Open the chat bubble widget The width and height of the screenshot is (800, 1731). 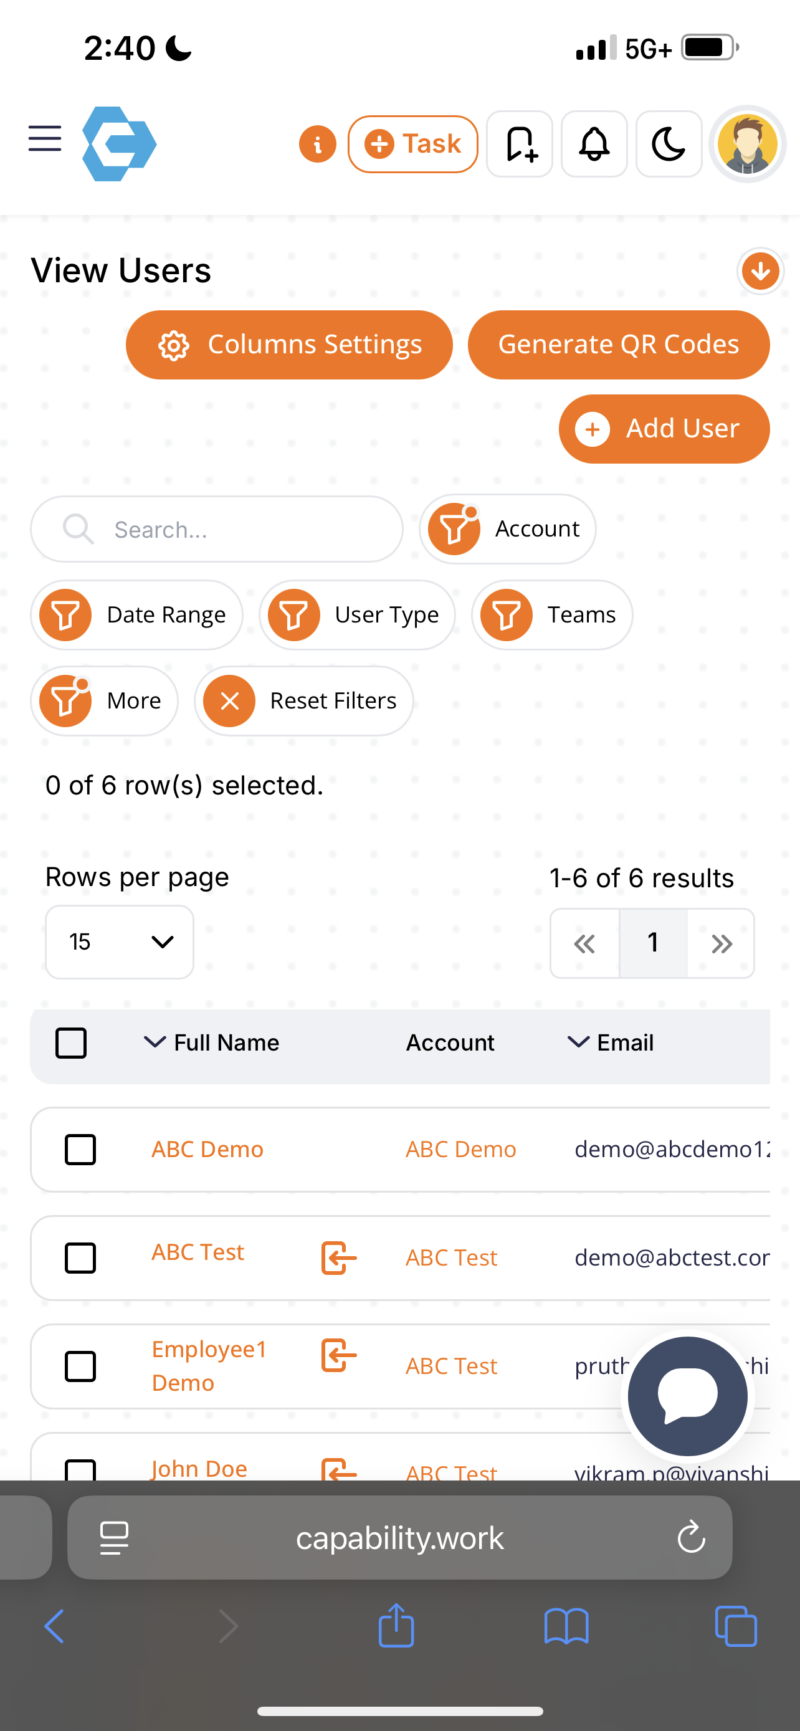click(688, 1395)
